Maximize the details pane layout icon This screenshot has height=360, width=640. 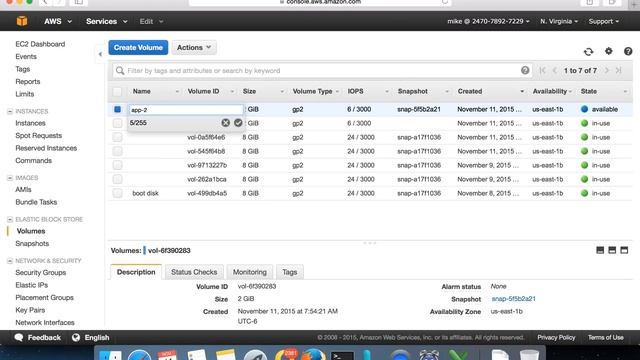624,250
